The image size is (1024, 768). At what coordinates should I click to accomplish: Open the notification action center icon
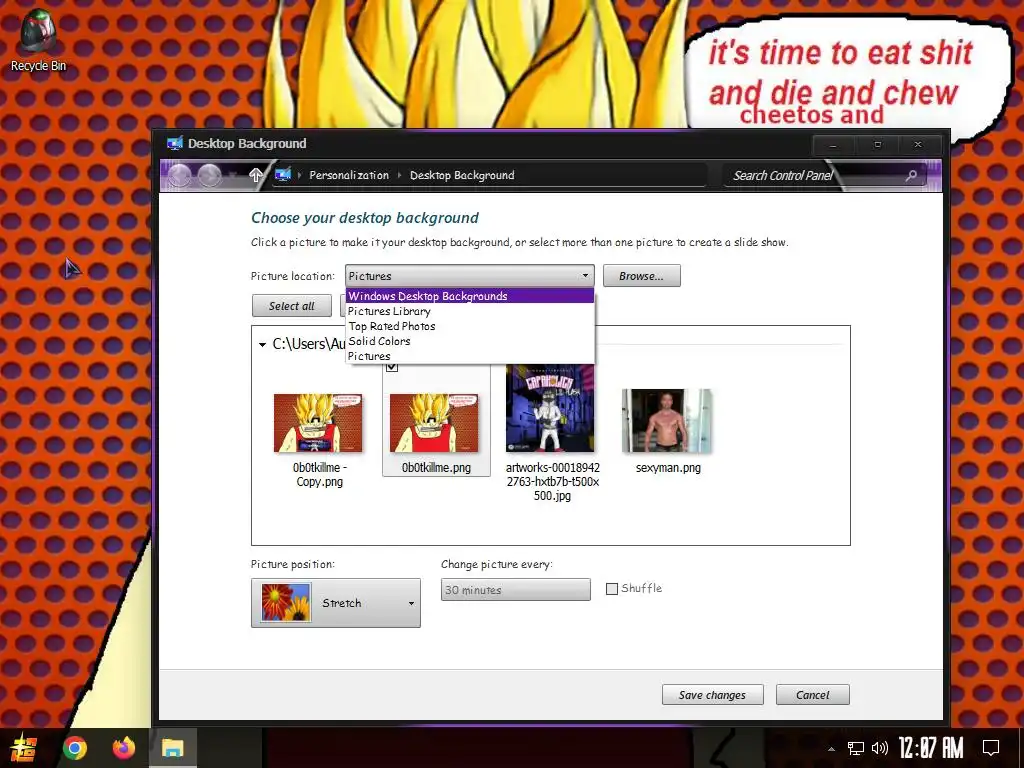coord(991,748)
